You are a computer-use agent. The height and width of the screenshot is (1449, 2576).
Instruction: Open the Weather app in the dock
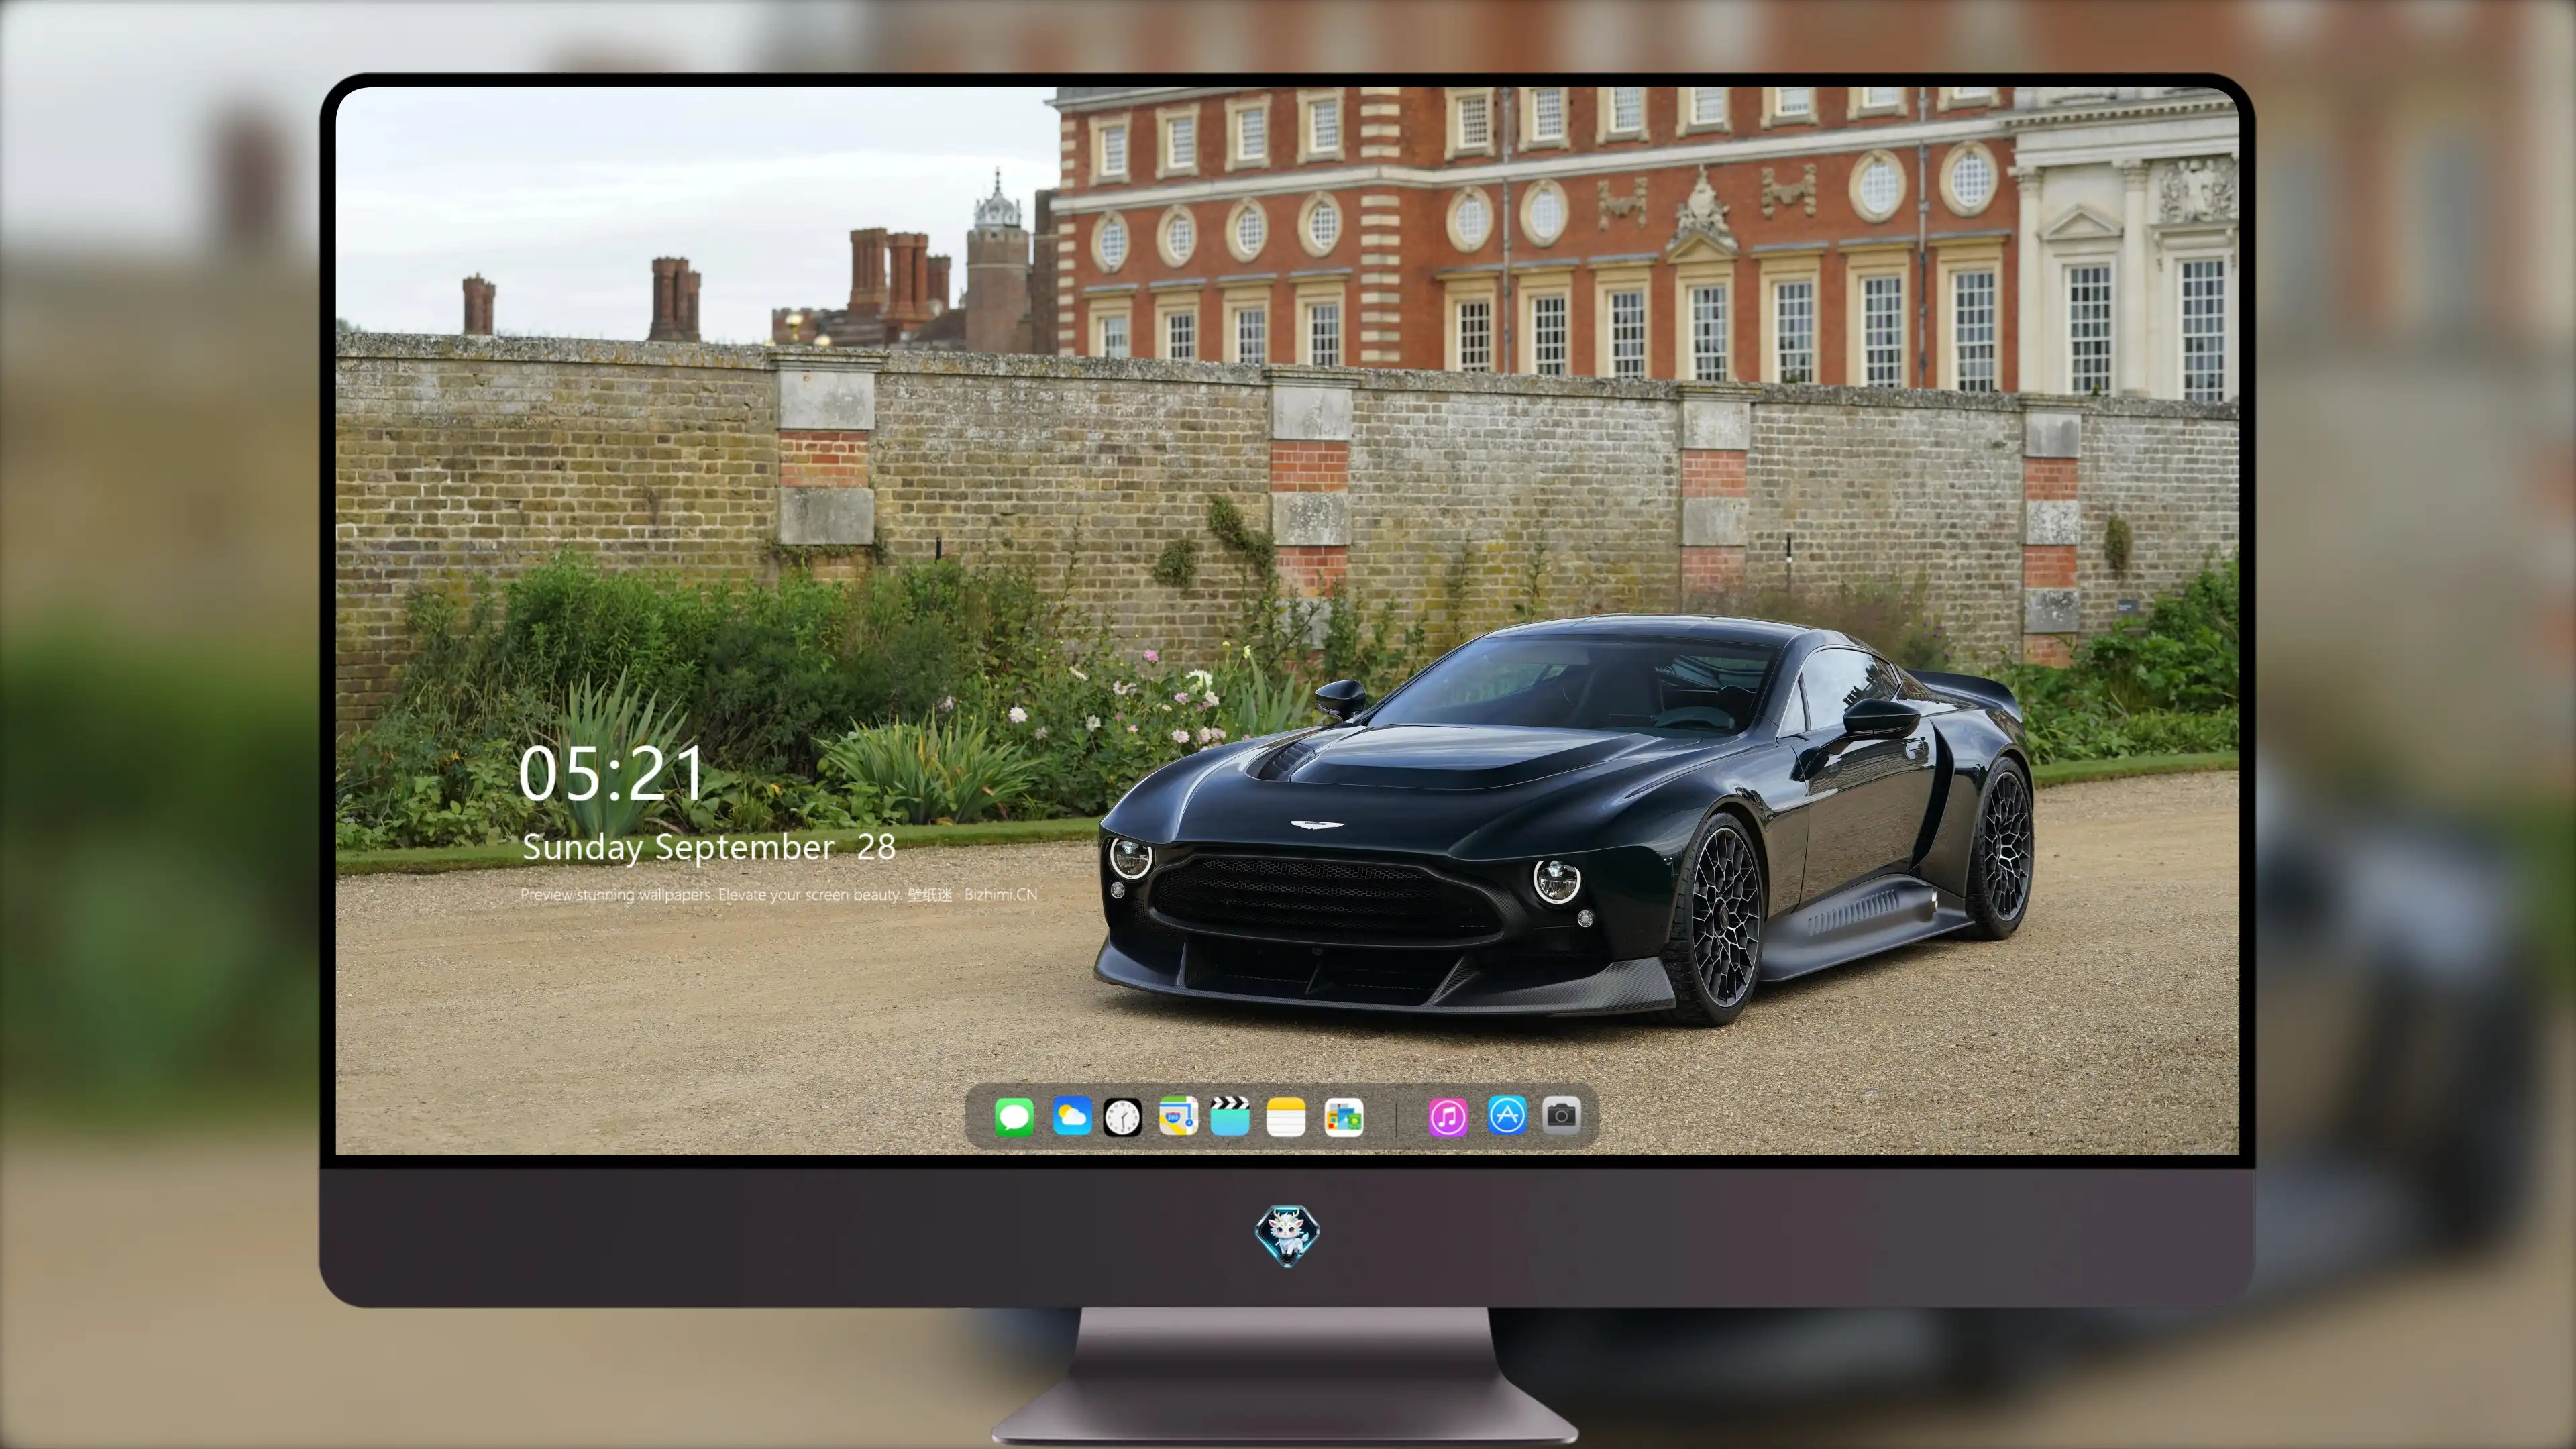pyautogui.click(x=1071, y=1116)
